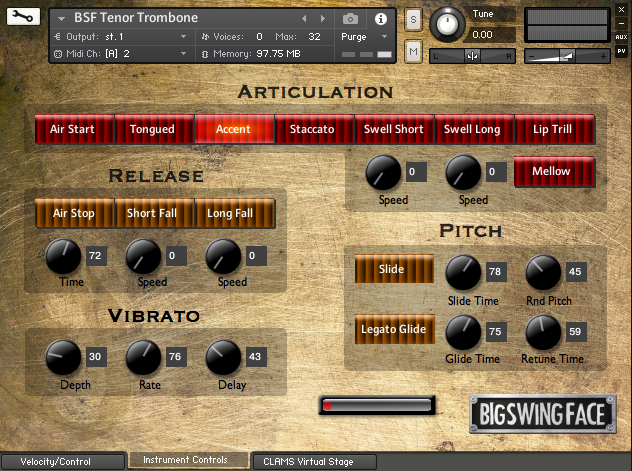Select the Tongued articulation
Viewport: 632px width, 471px height.
154,129
